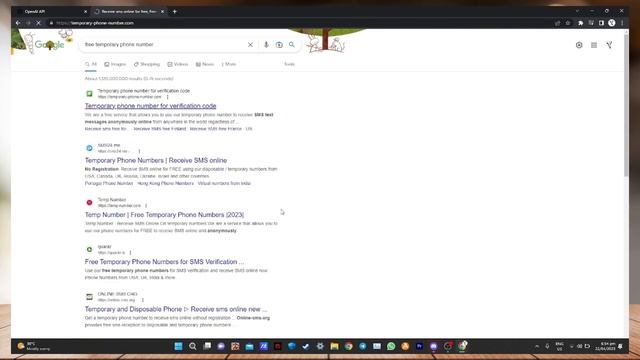Open options menu for the quackr result
640x360 pixels.
(x=131, y=253)
